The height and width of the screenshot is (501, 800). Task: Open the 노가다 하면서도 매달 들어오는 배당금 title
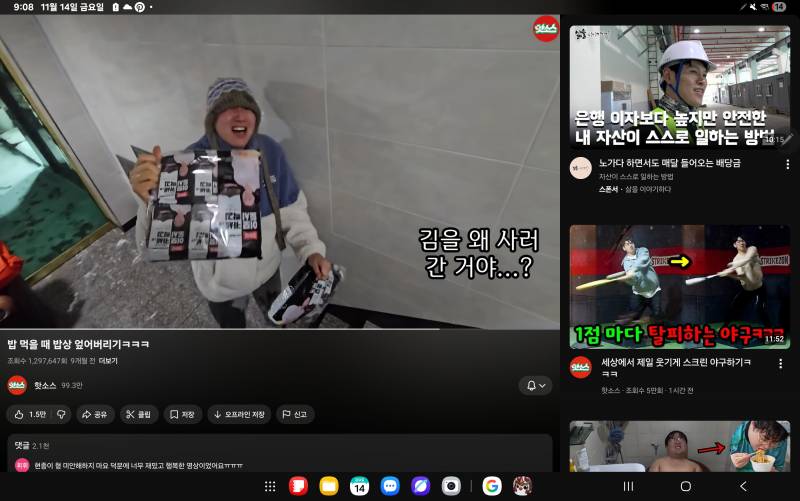point(669,163)
